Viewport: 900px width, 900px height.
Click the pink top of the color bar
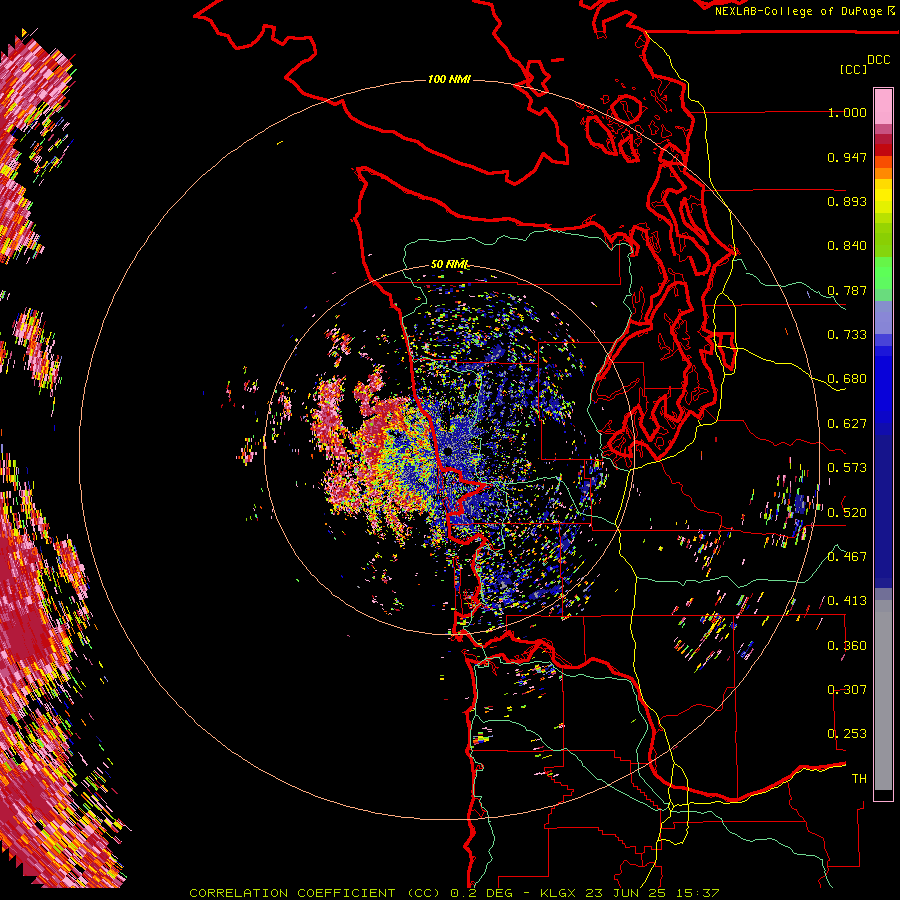(x=883, y=107)
